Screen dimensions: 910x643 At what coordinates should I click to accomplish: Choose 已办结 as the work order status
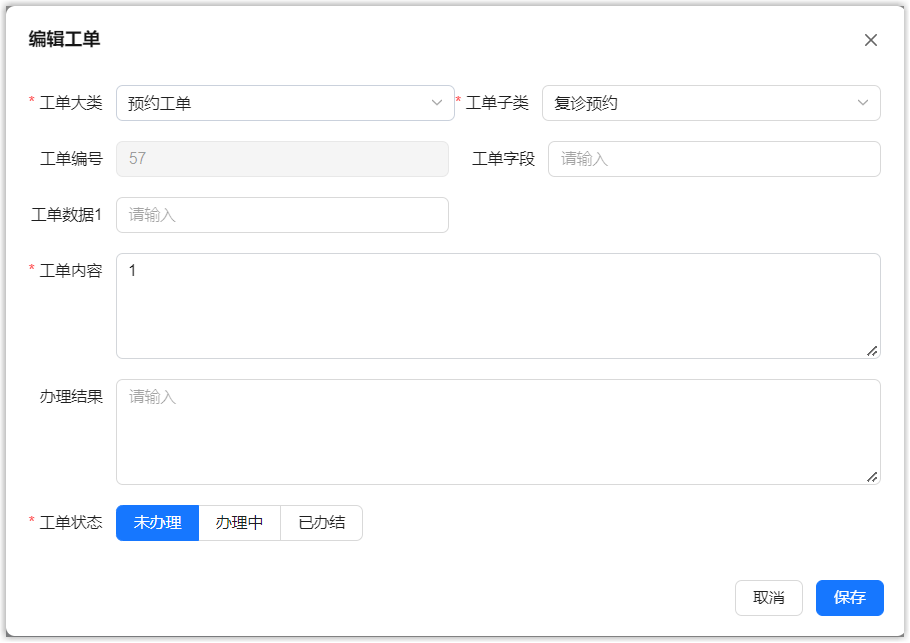pos(322,523)
